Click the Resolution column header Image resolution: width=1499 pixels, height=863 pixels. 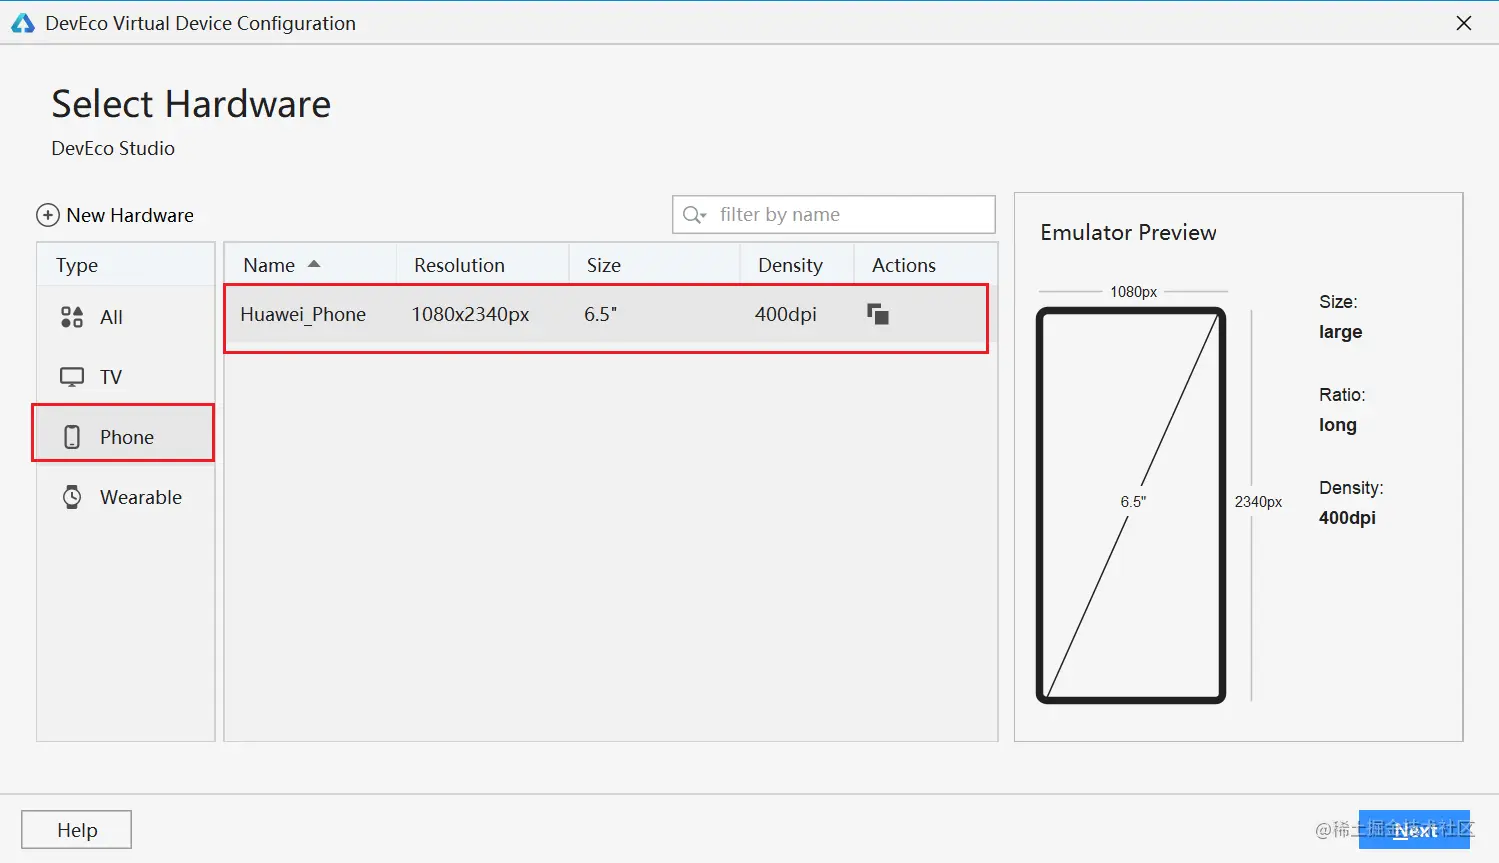[483, 265]
